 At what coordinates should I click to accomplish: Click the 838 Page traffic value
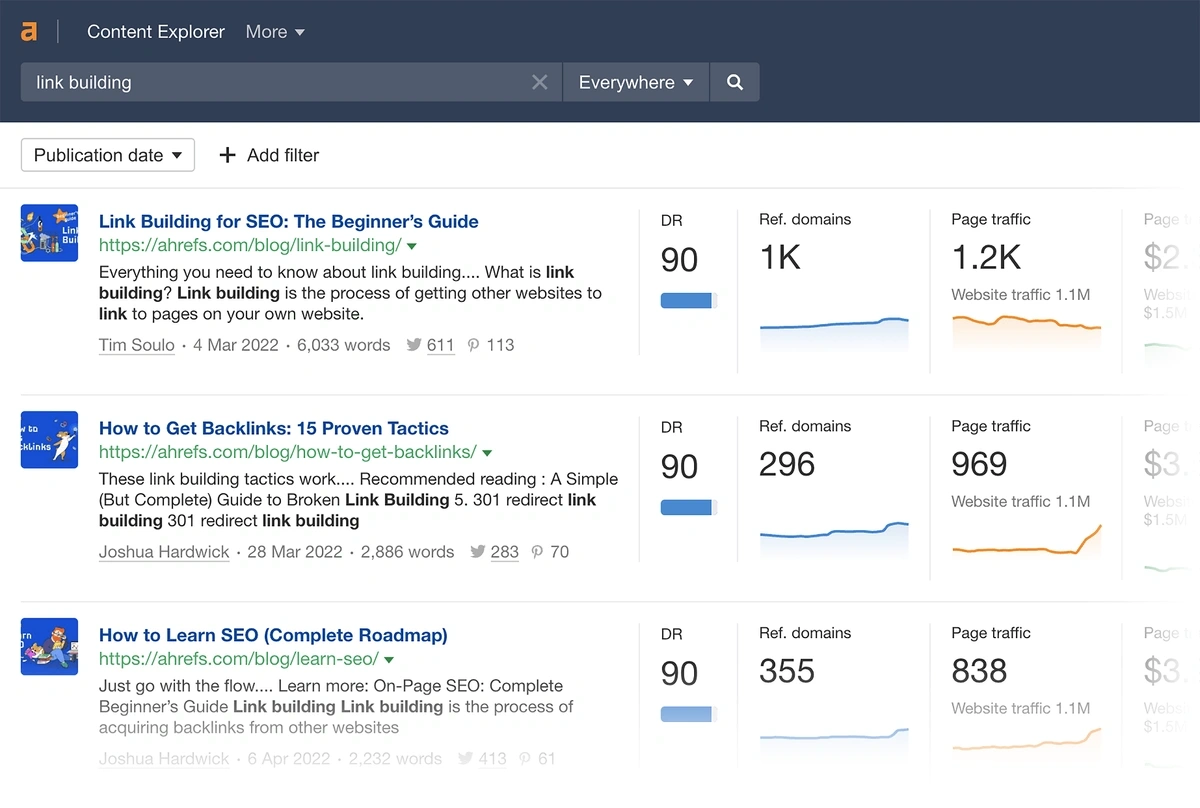click(979, 672)
